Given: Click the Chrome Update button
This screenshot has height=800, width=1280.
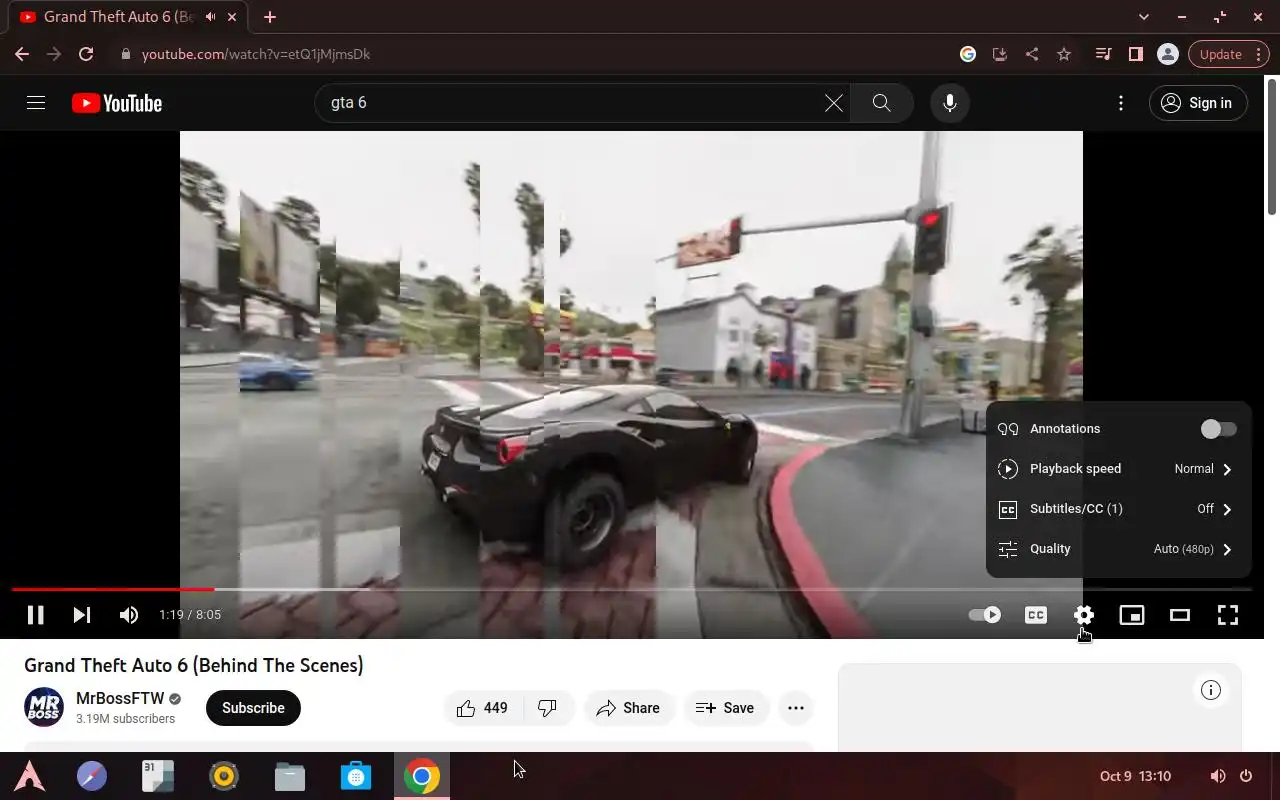Looking at the screenshot, I should (1220, 54).
